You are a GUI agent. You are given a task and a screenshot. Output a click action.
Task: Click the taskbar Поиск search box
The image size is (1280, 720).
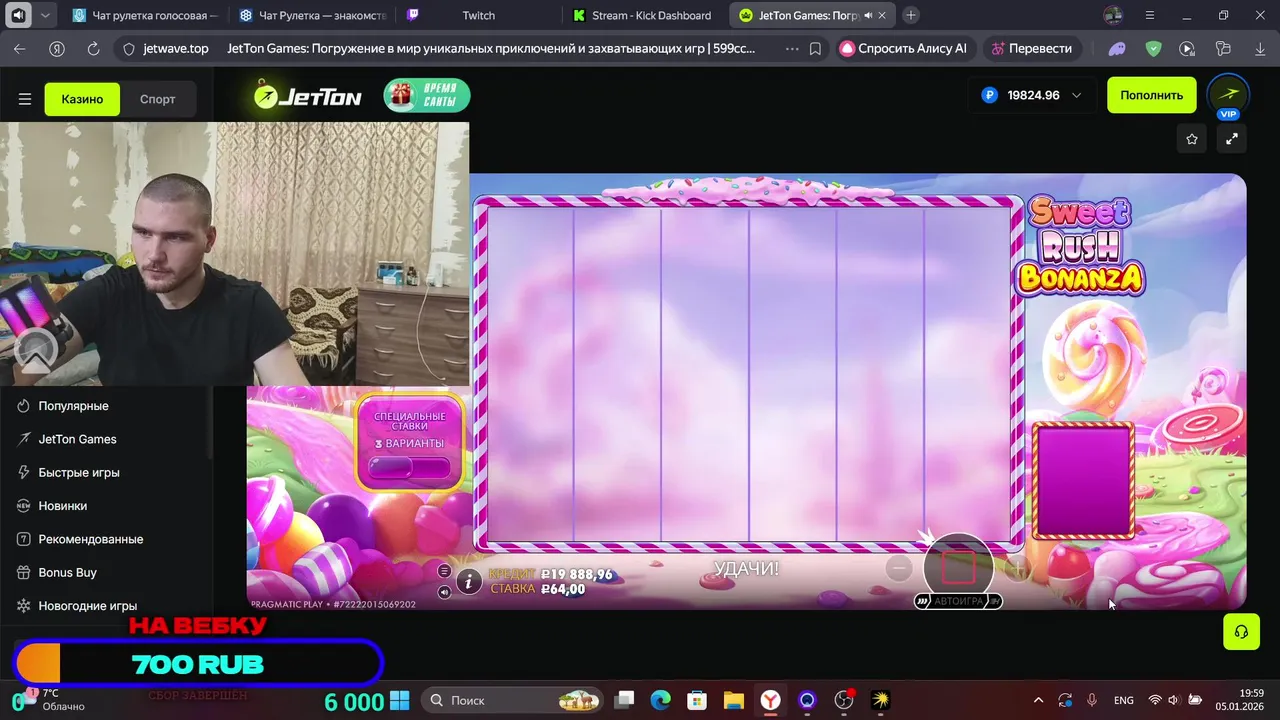pyautogui.click(x=511, y=700)
